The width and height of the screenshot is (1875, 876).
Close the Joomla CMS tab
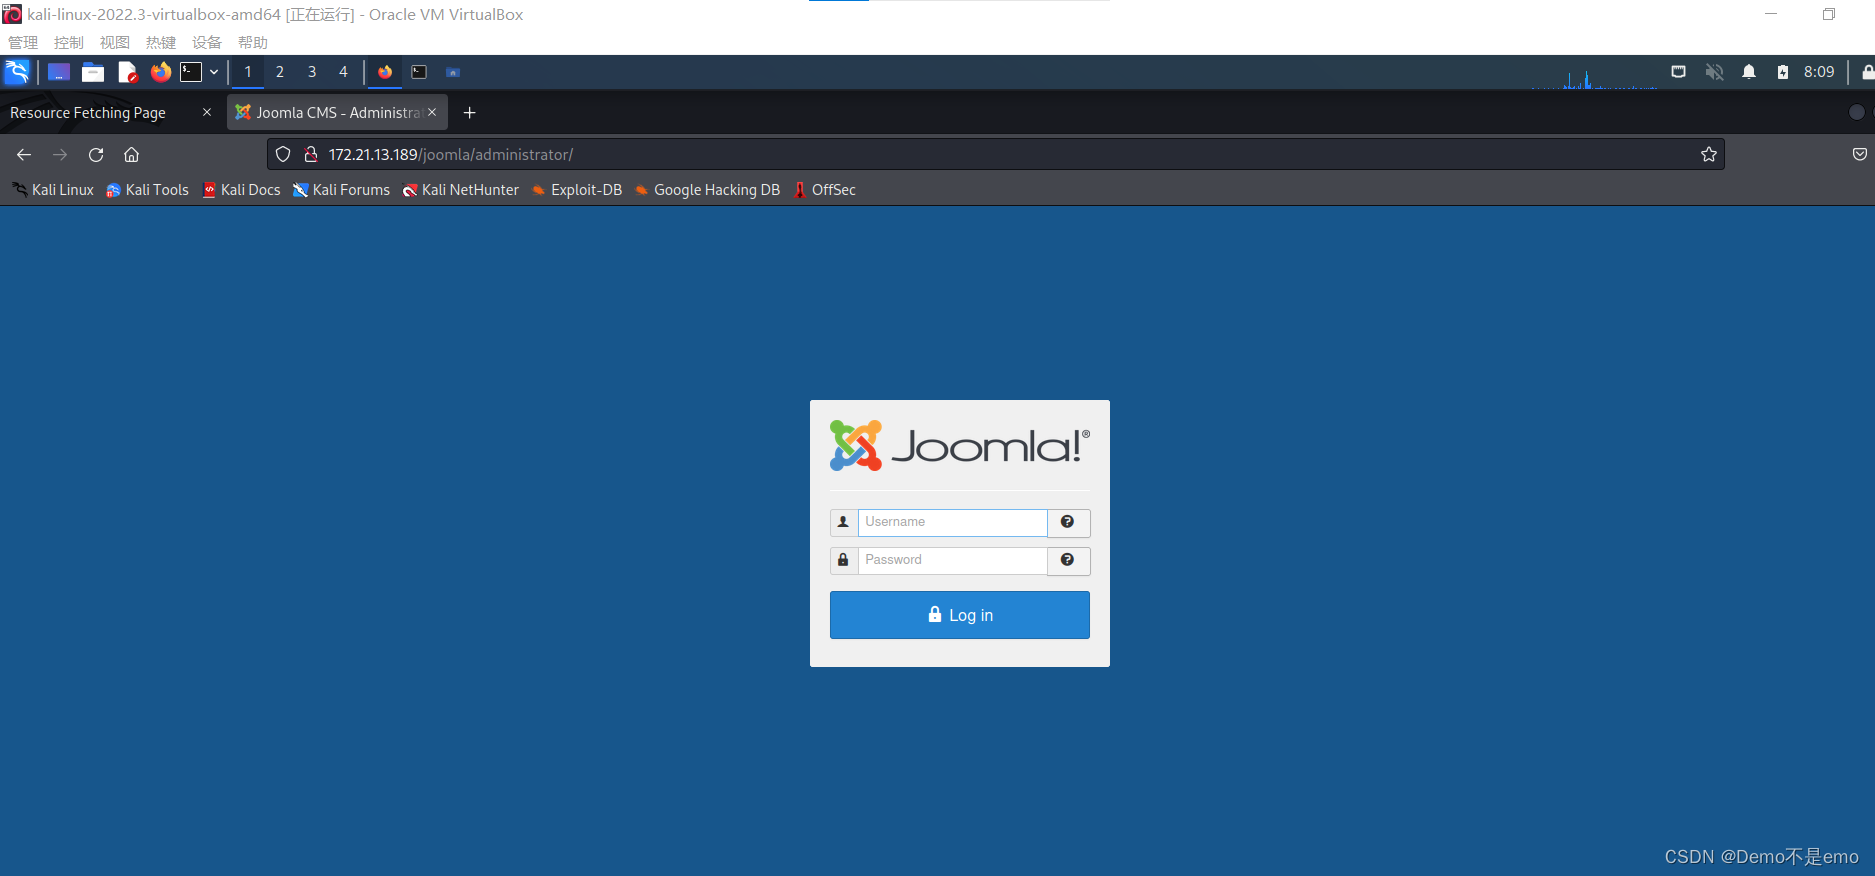point(432,112)
